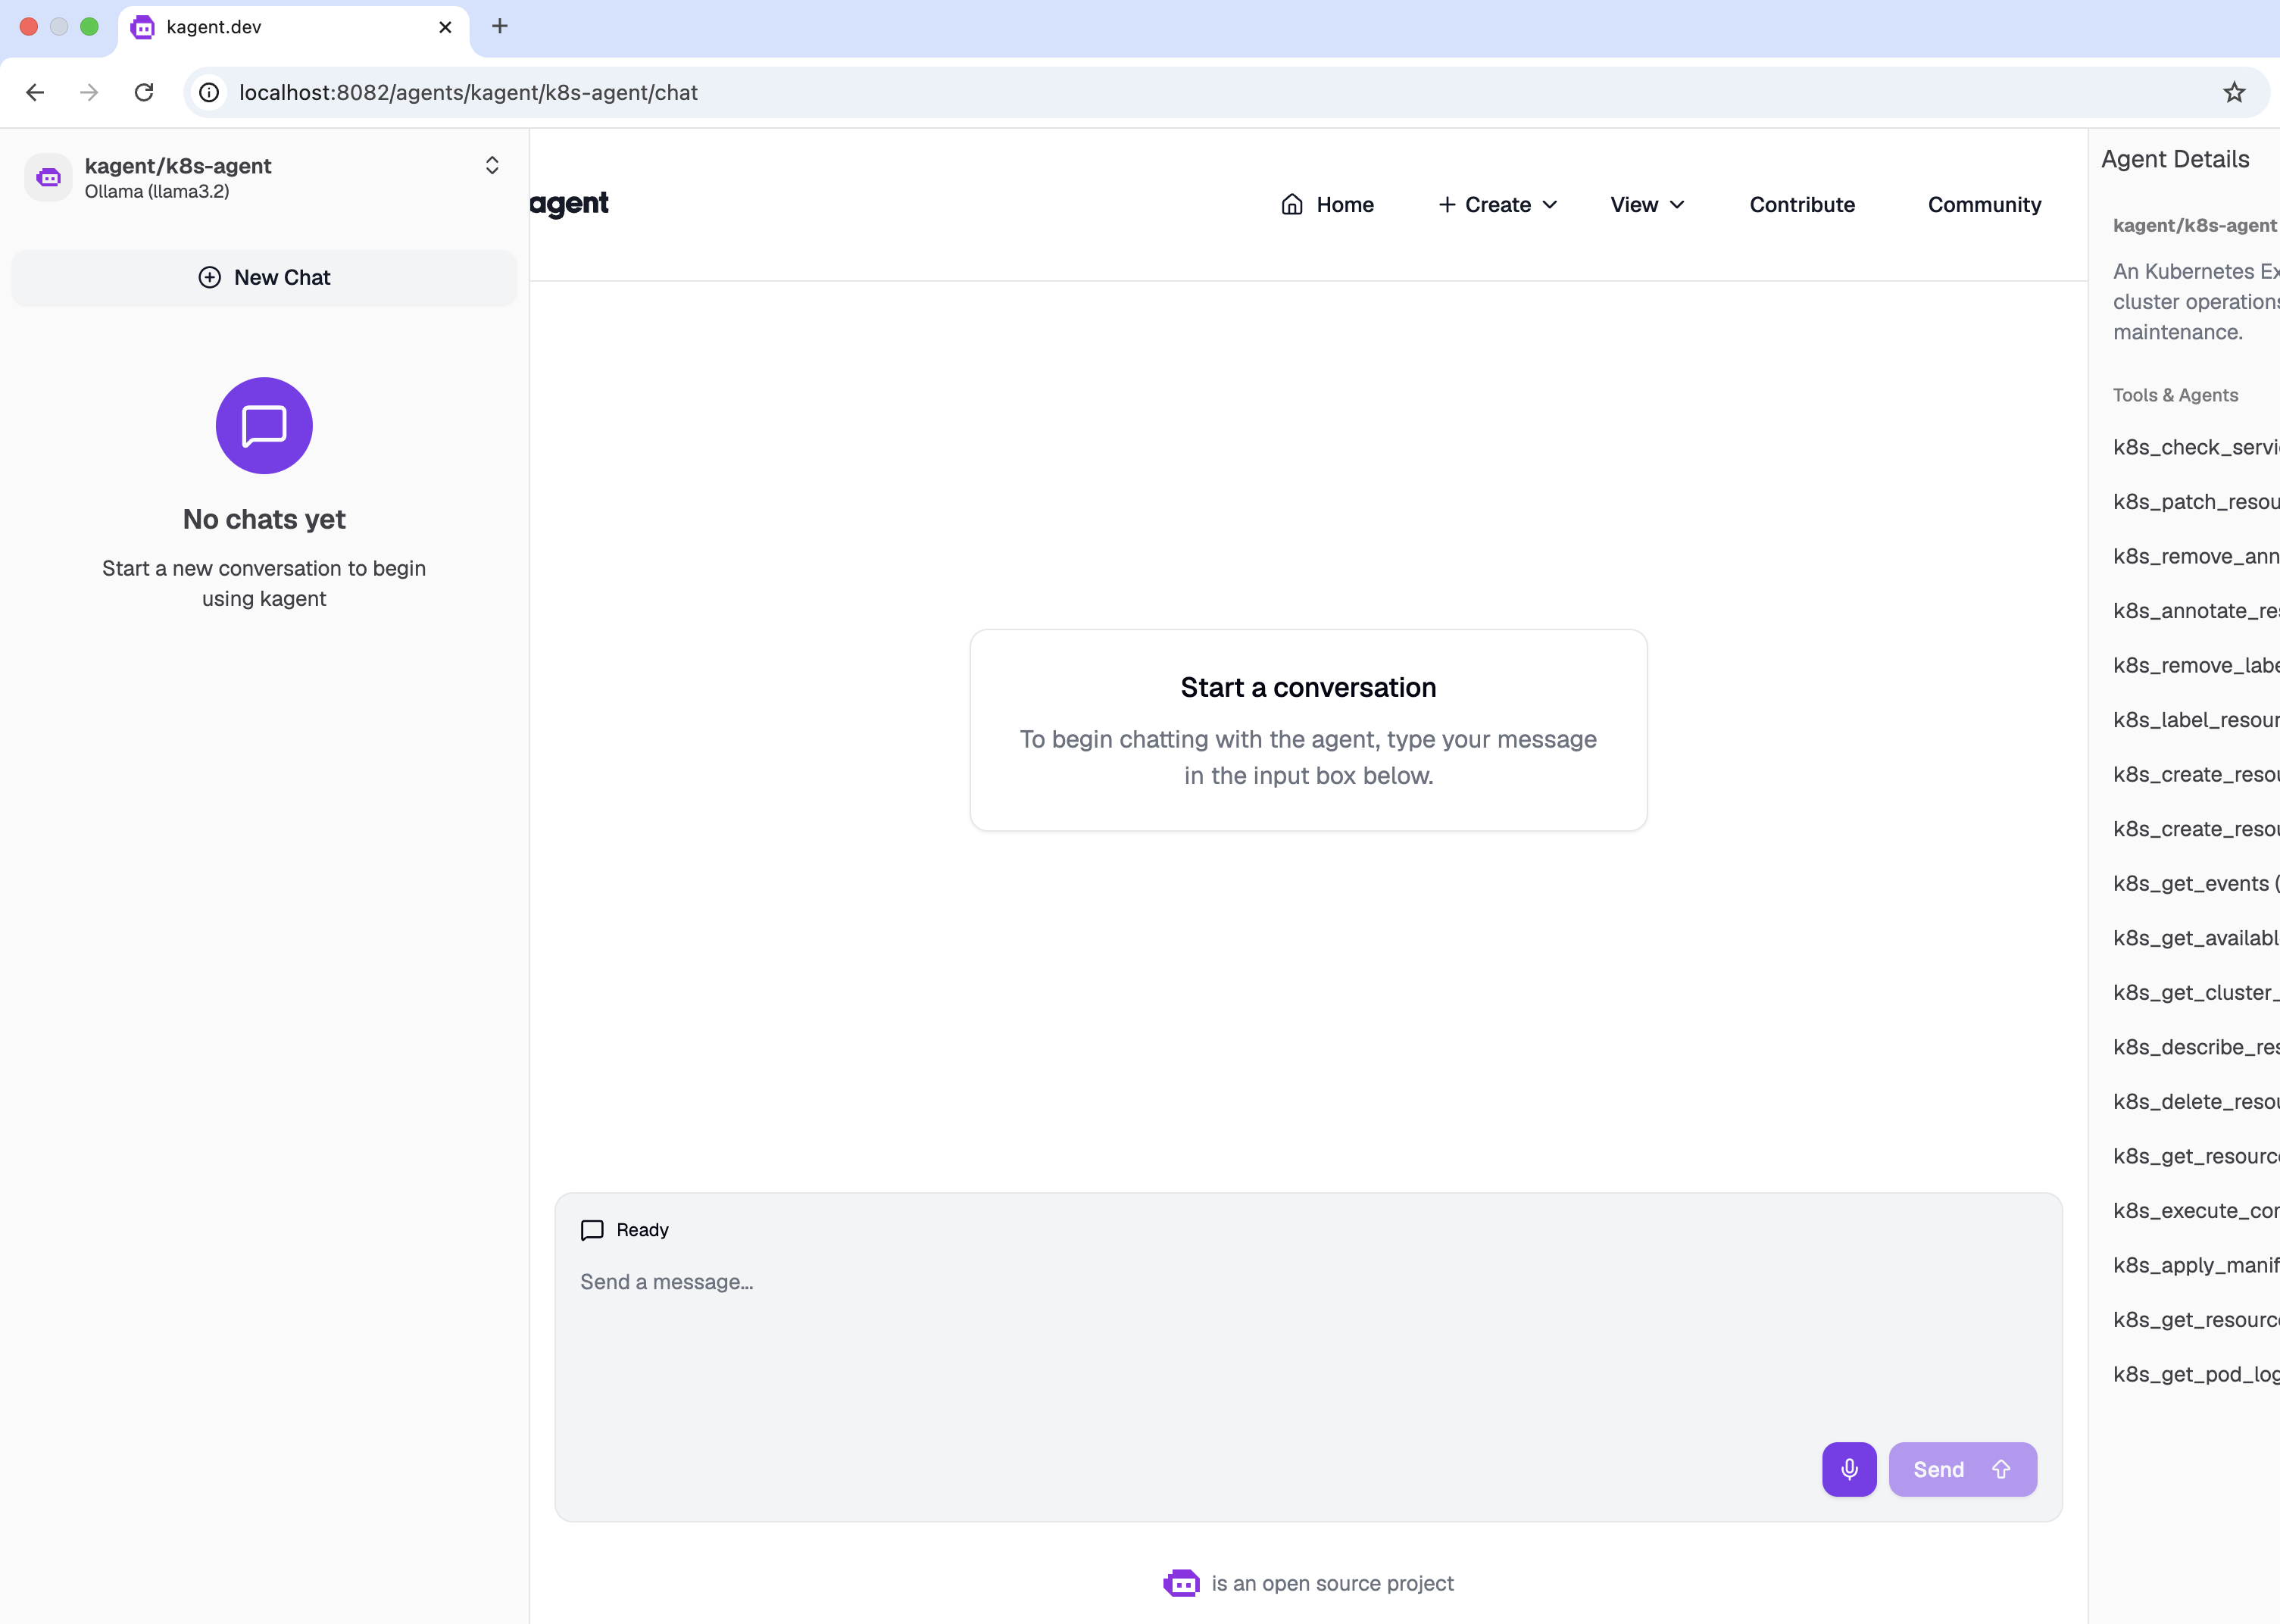Click the Tools & Agents section label
The image size is (2280, 1624).
[x=2175, y=395]
